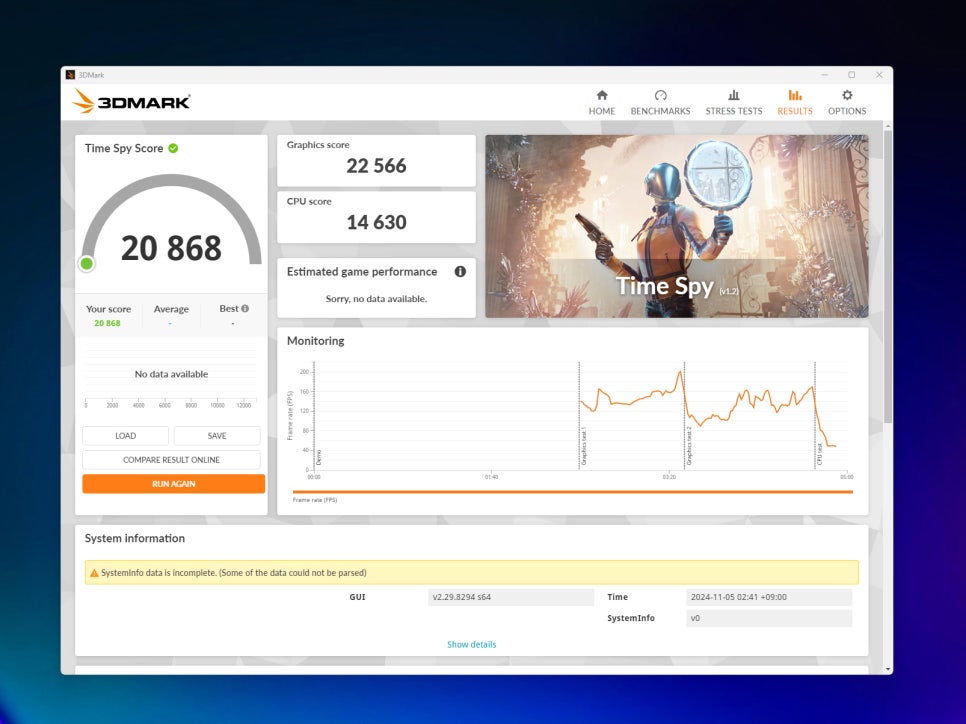Image resolution: width=966 pixels, height=724 pixels.
Task: Click the Monitoring heading
Action: (x=315, y=341)
